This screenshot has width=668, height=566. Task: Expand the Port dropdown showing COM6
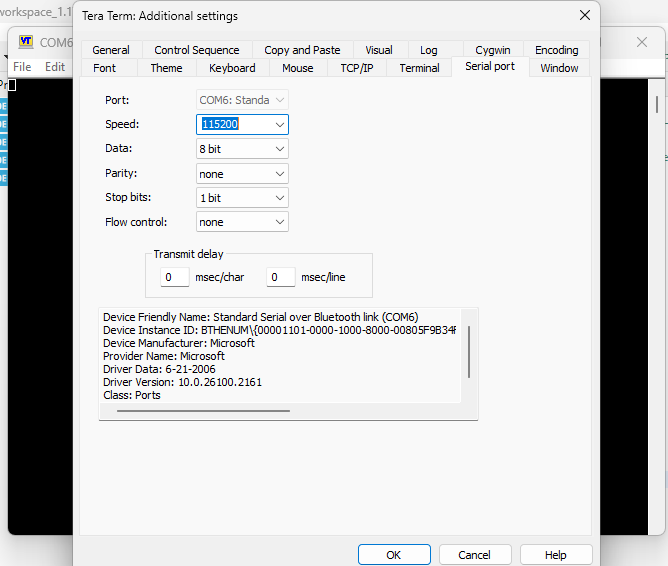(242, 100)
